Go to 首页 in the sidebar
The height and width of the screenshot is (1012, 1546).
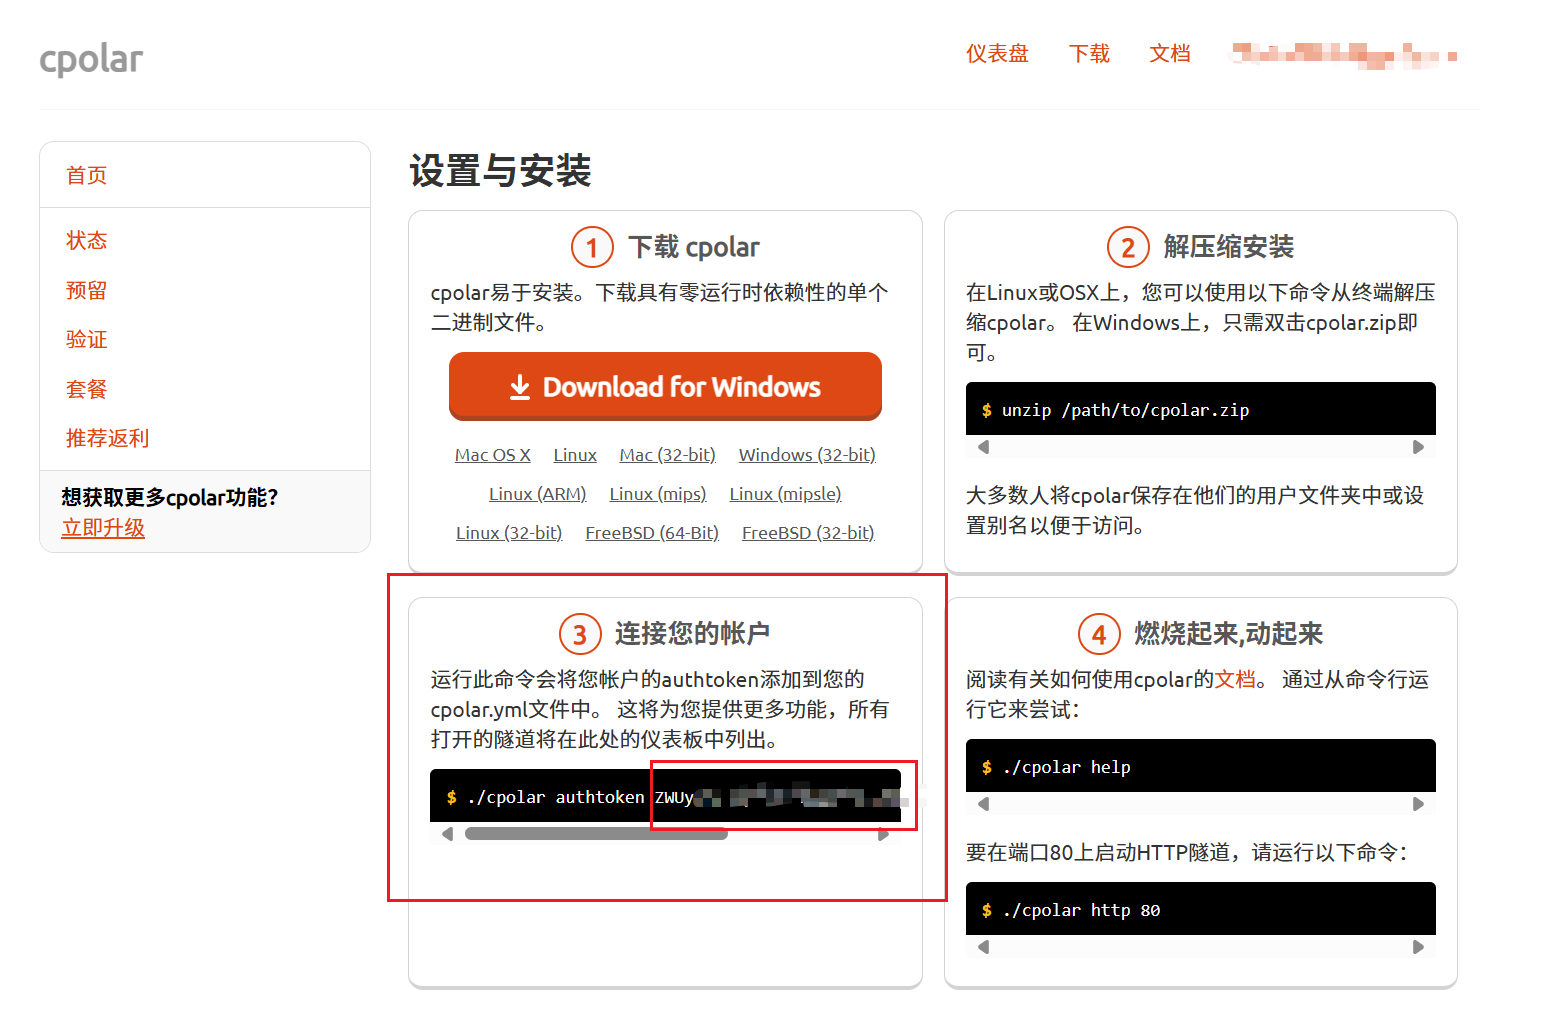point(86,176)
